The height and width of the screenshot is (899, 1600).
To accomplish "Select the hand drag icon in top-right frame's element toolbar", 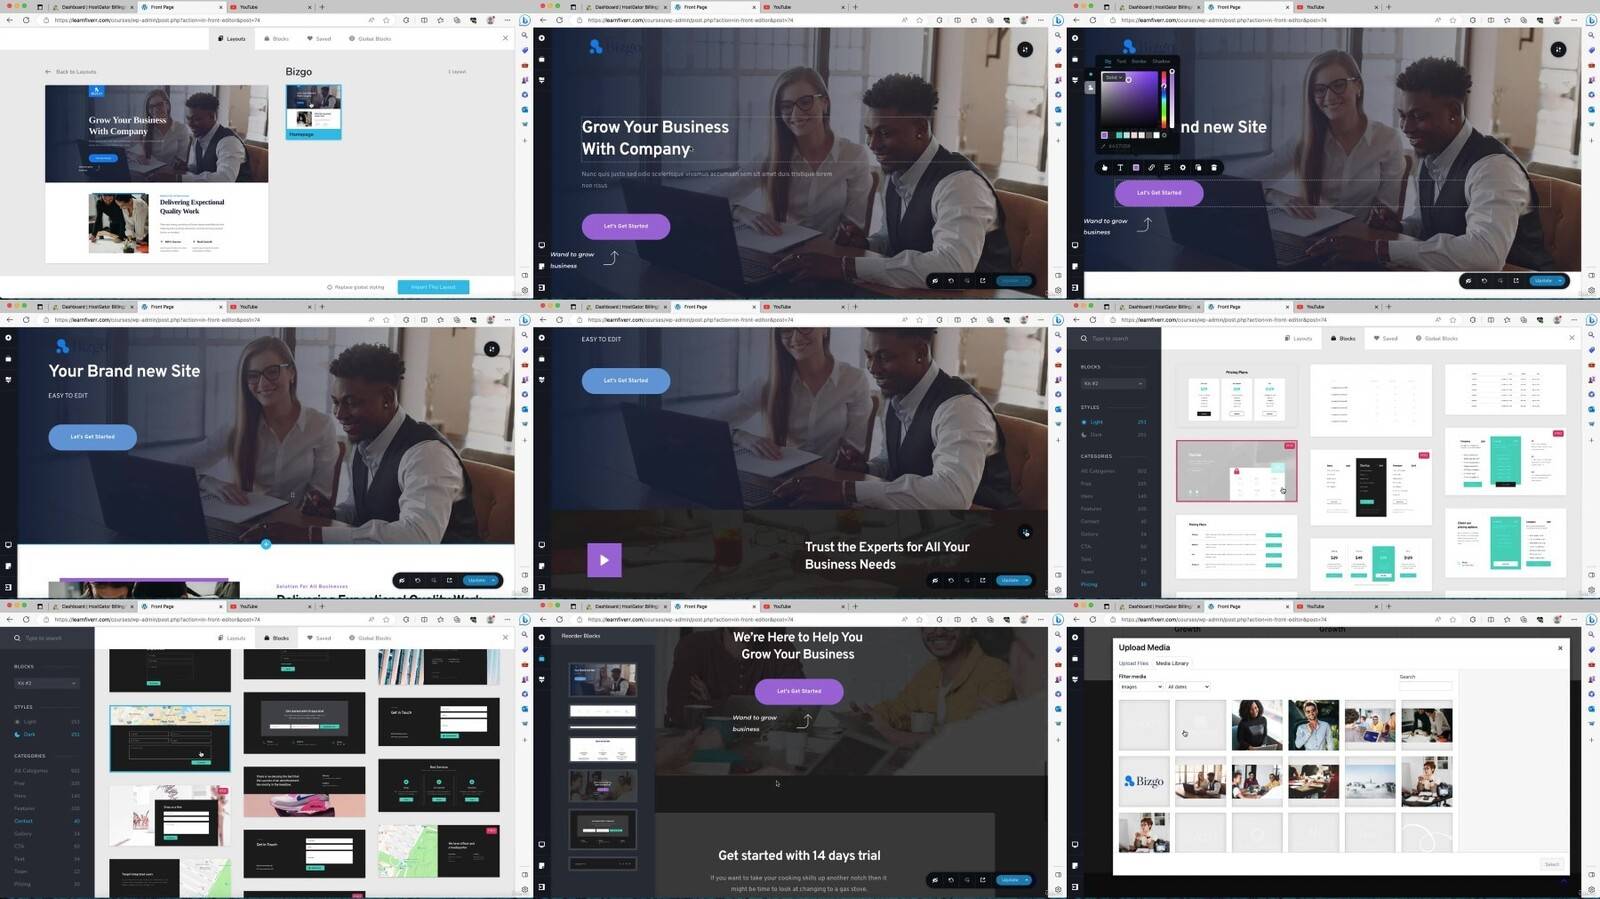I will coord(1104,168).
